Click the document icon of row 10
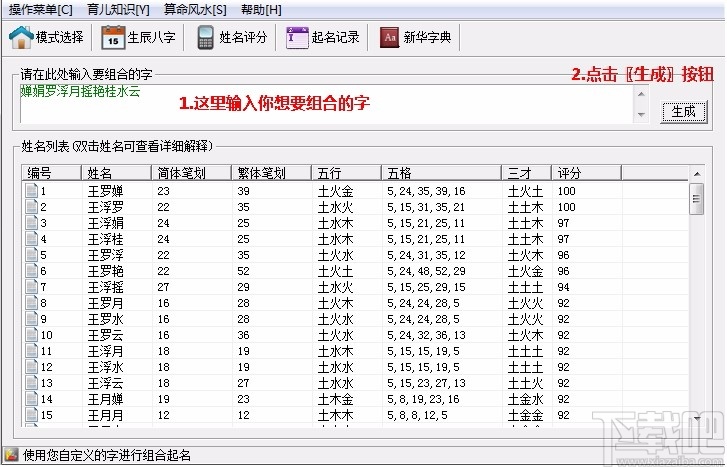The width and height of the screenshot is (727, 467). coord(32,335)
